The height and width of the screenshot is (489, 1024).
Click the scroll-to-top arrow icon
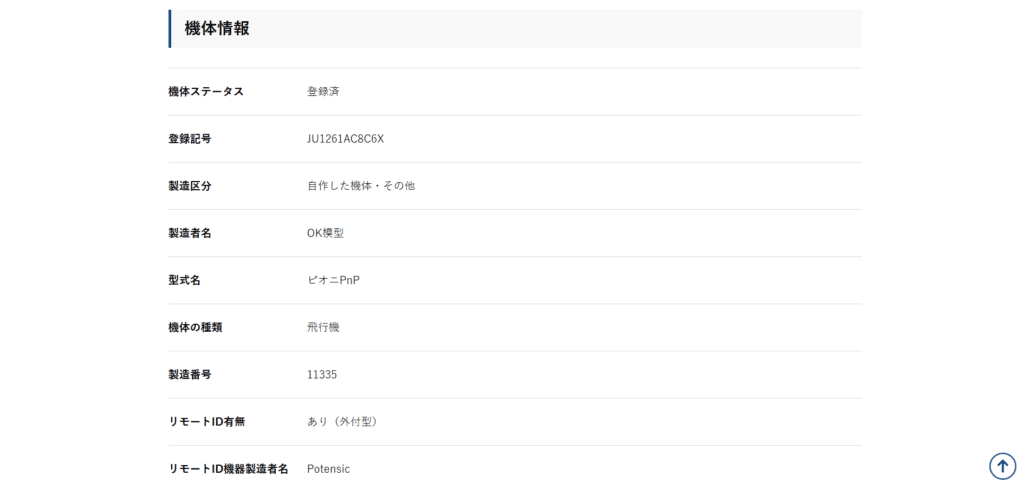1002,465
